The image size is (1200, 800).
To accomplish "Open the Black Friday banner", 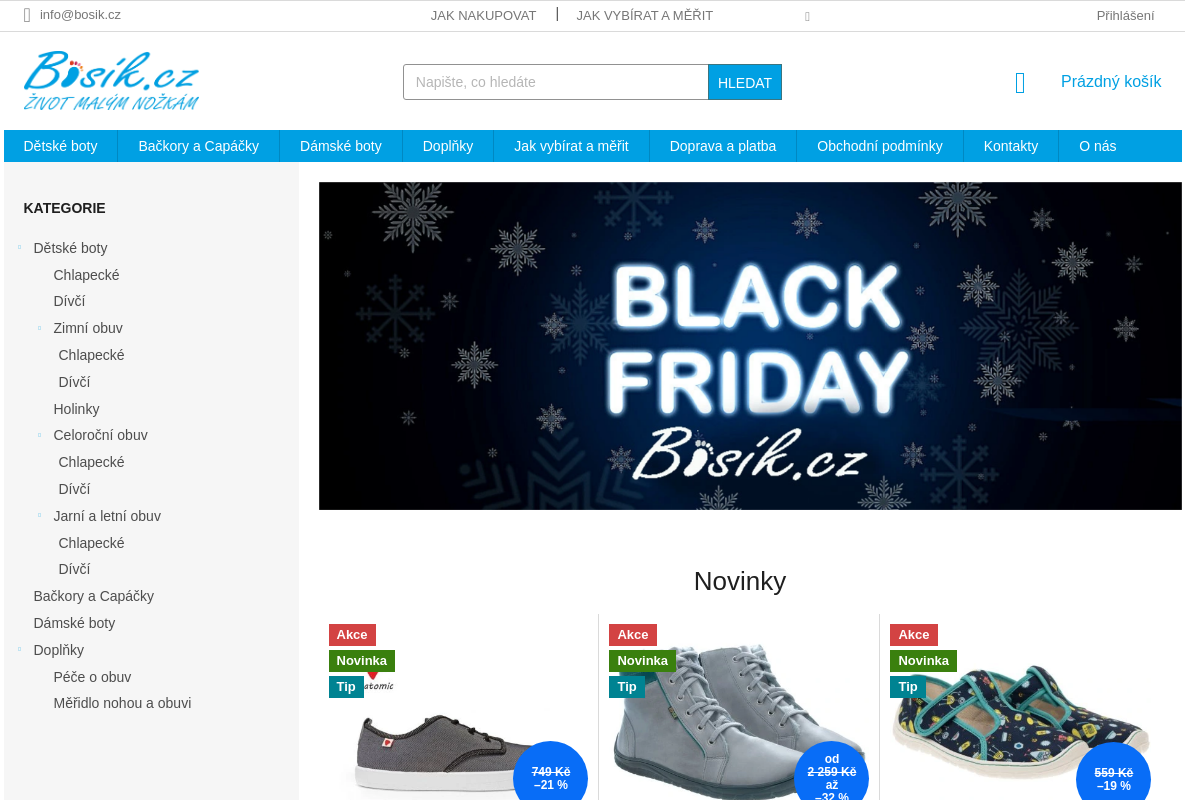I will pos(750,346).
